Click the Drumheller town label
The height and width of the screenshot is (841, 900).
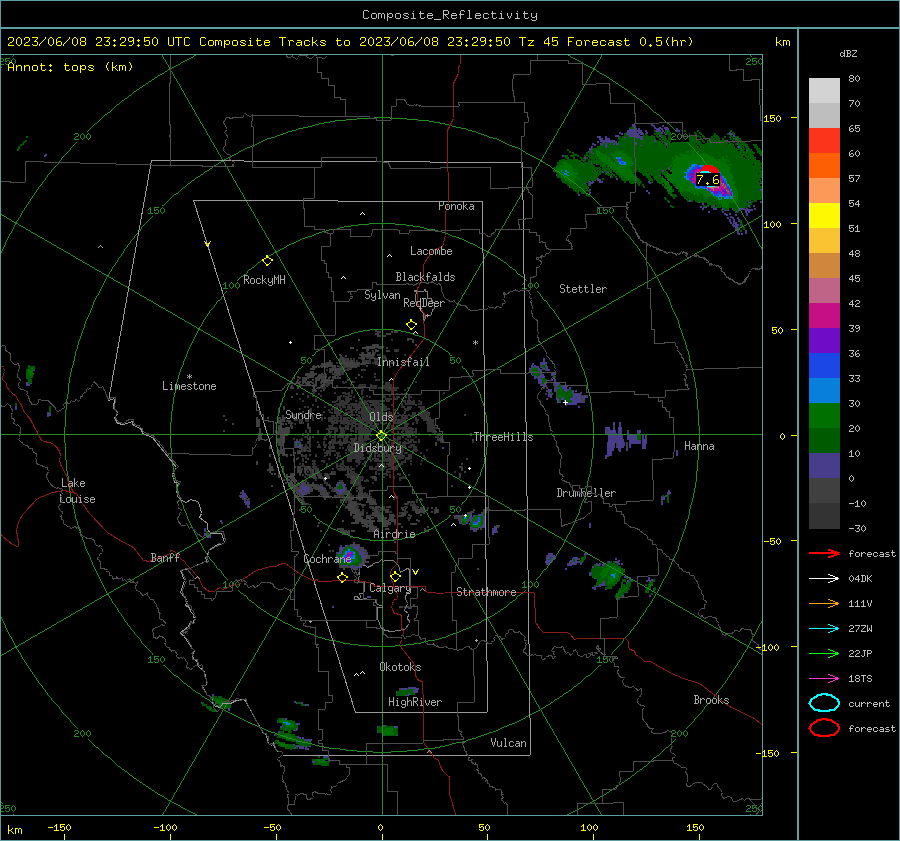pyautogui.click(x=585, y=493)
